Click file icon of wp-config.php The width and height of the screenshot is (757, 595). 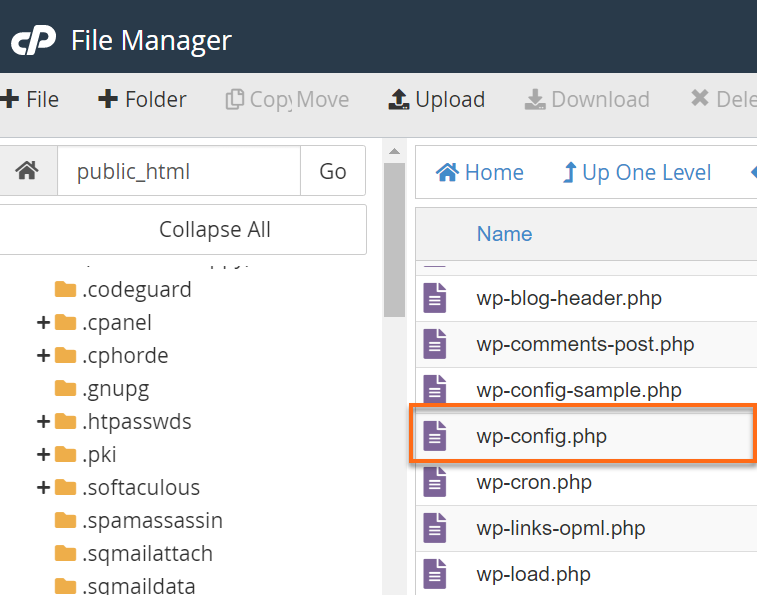(435, 436)
